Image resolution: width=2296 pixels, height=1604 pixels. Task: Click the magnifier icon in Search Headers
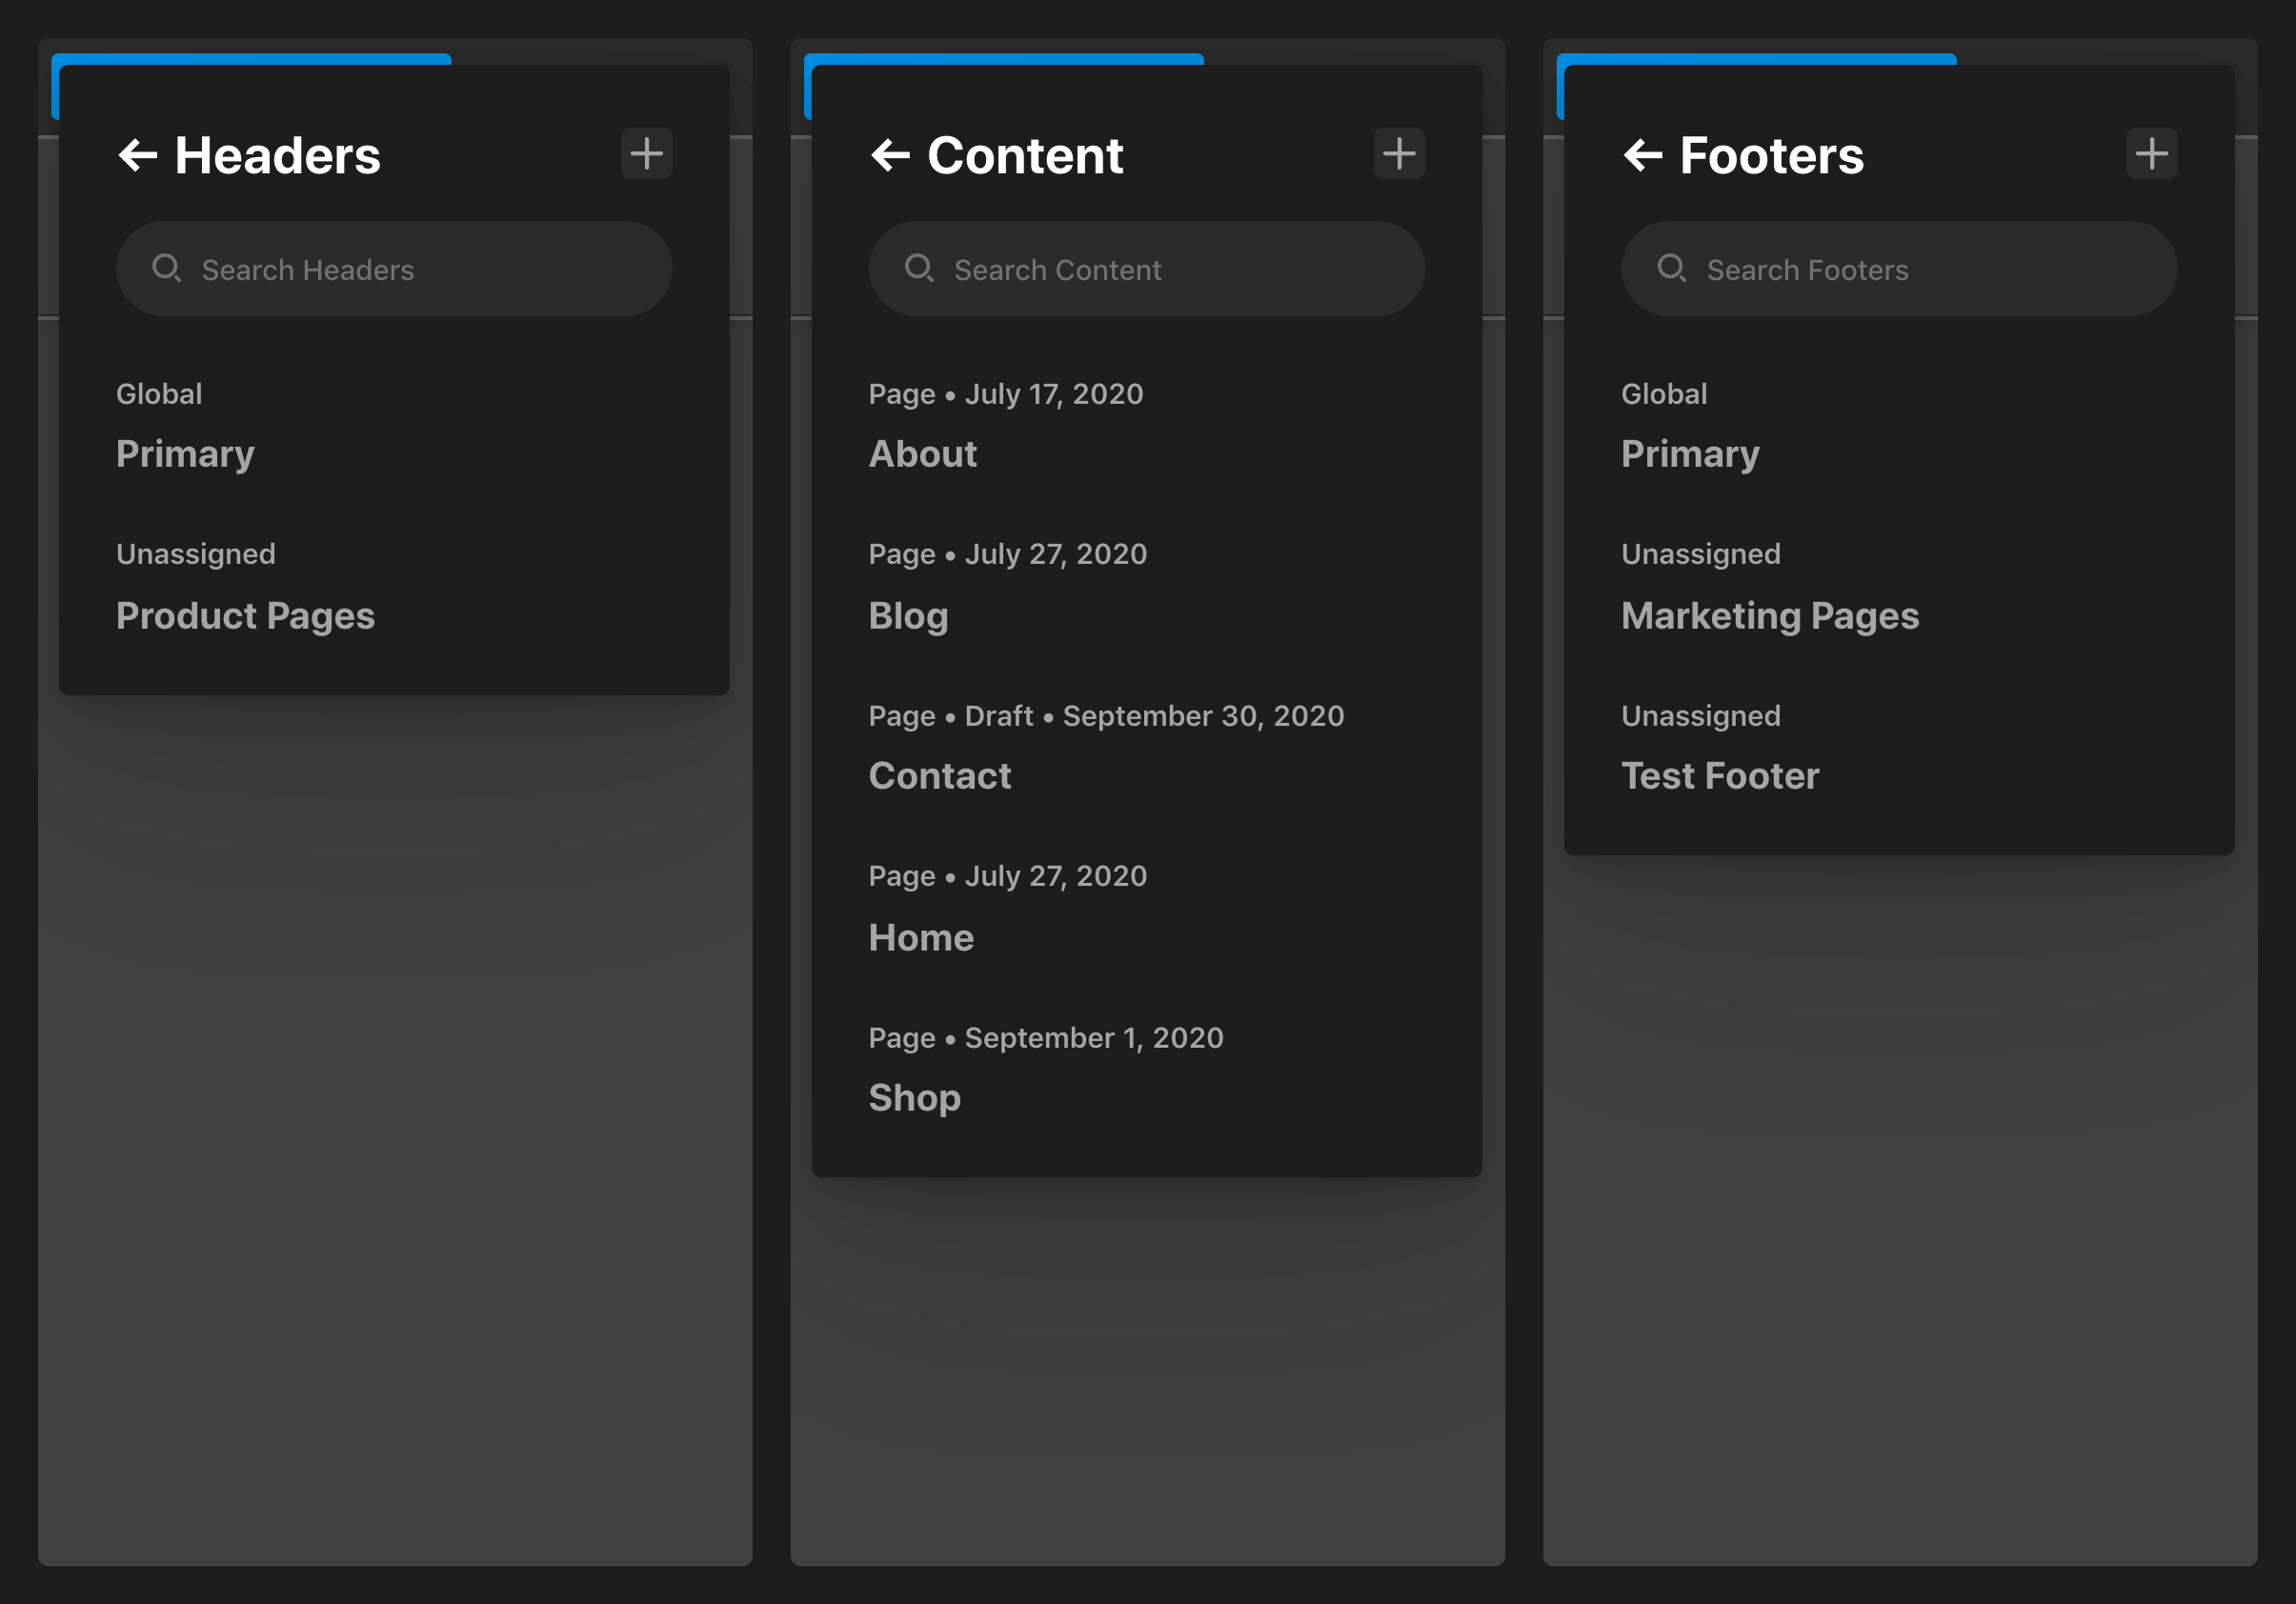pyautogui.click(x=166, y=268)
